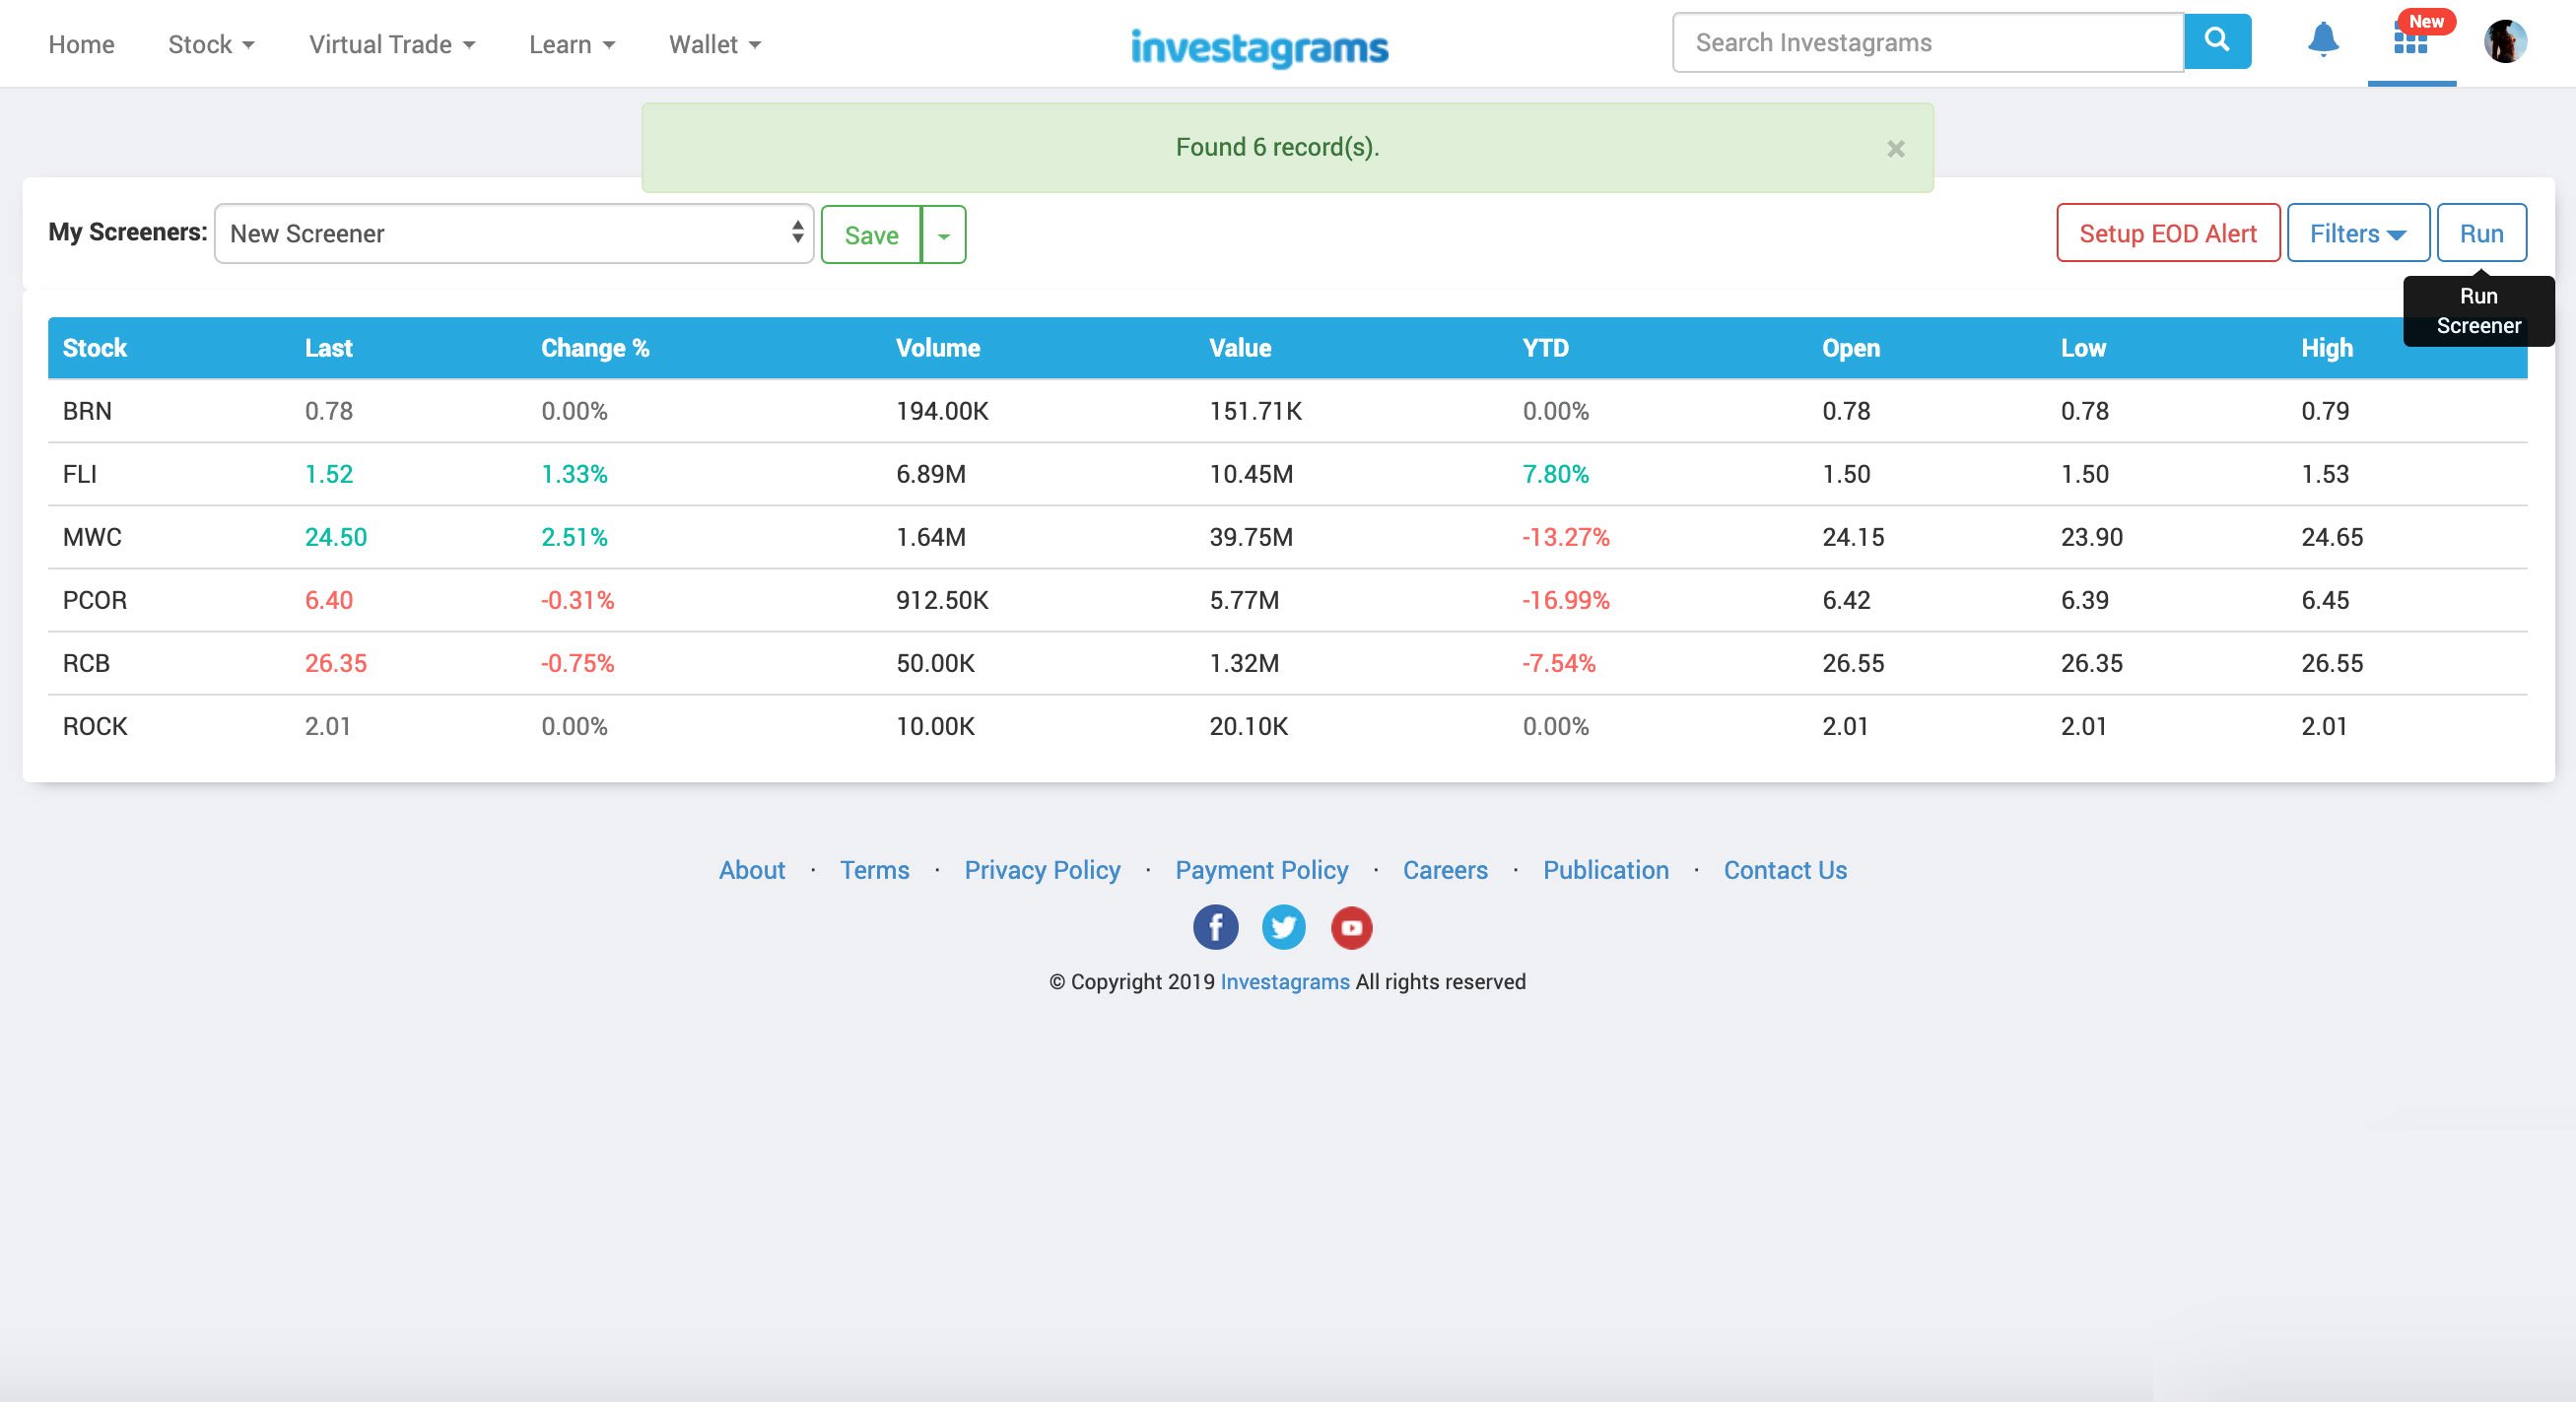2576x1402 pixels.
Task: Click RCB value 1.32M
Action: (x=1244, y=663)
